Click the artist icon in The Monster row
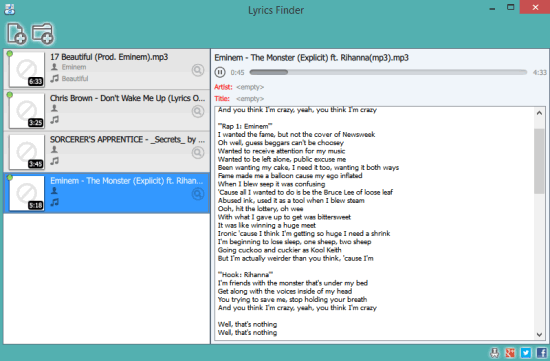This screenshot has height=361, width=550. click(x=54, y=190)
